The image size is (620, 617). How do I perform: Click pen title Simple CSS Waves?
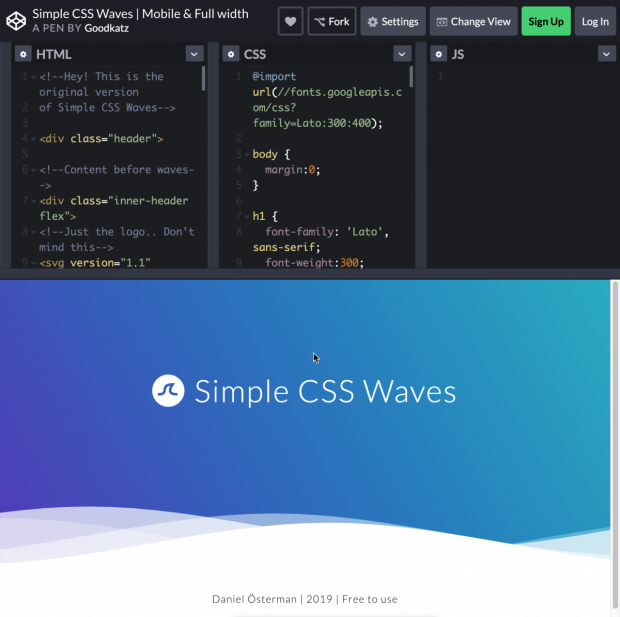coord(140,14)
